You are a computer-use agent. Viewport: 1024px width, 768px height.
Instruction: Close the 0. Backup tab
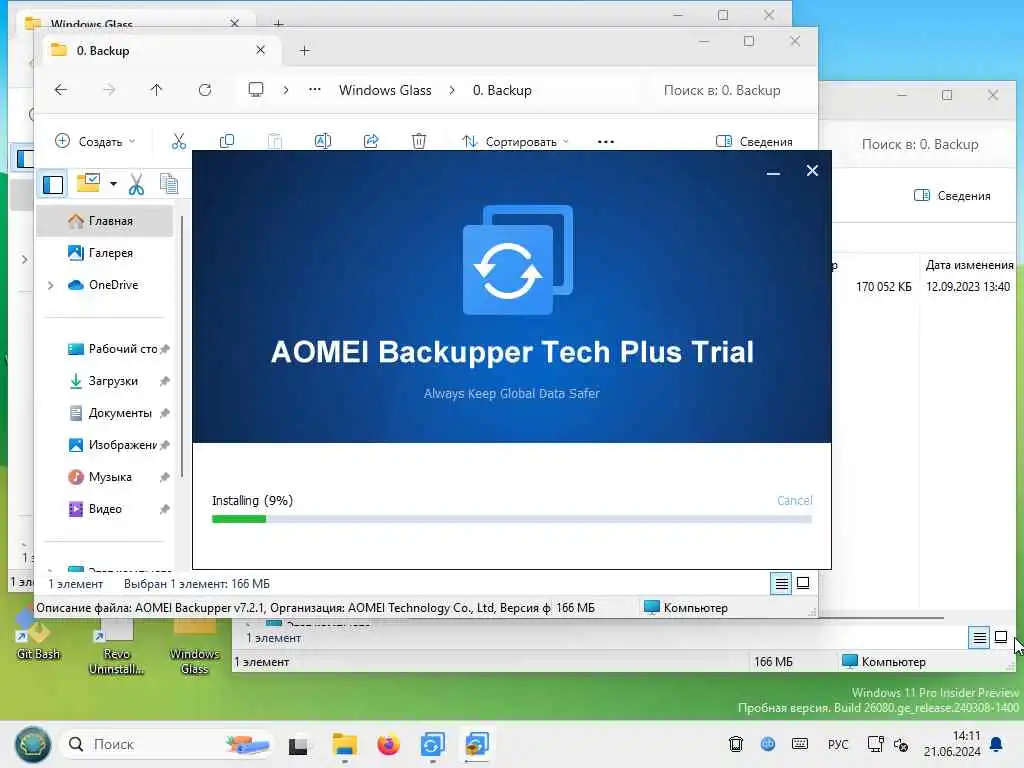coord(260,50)
